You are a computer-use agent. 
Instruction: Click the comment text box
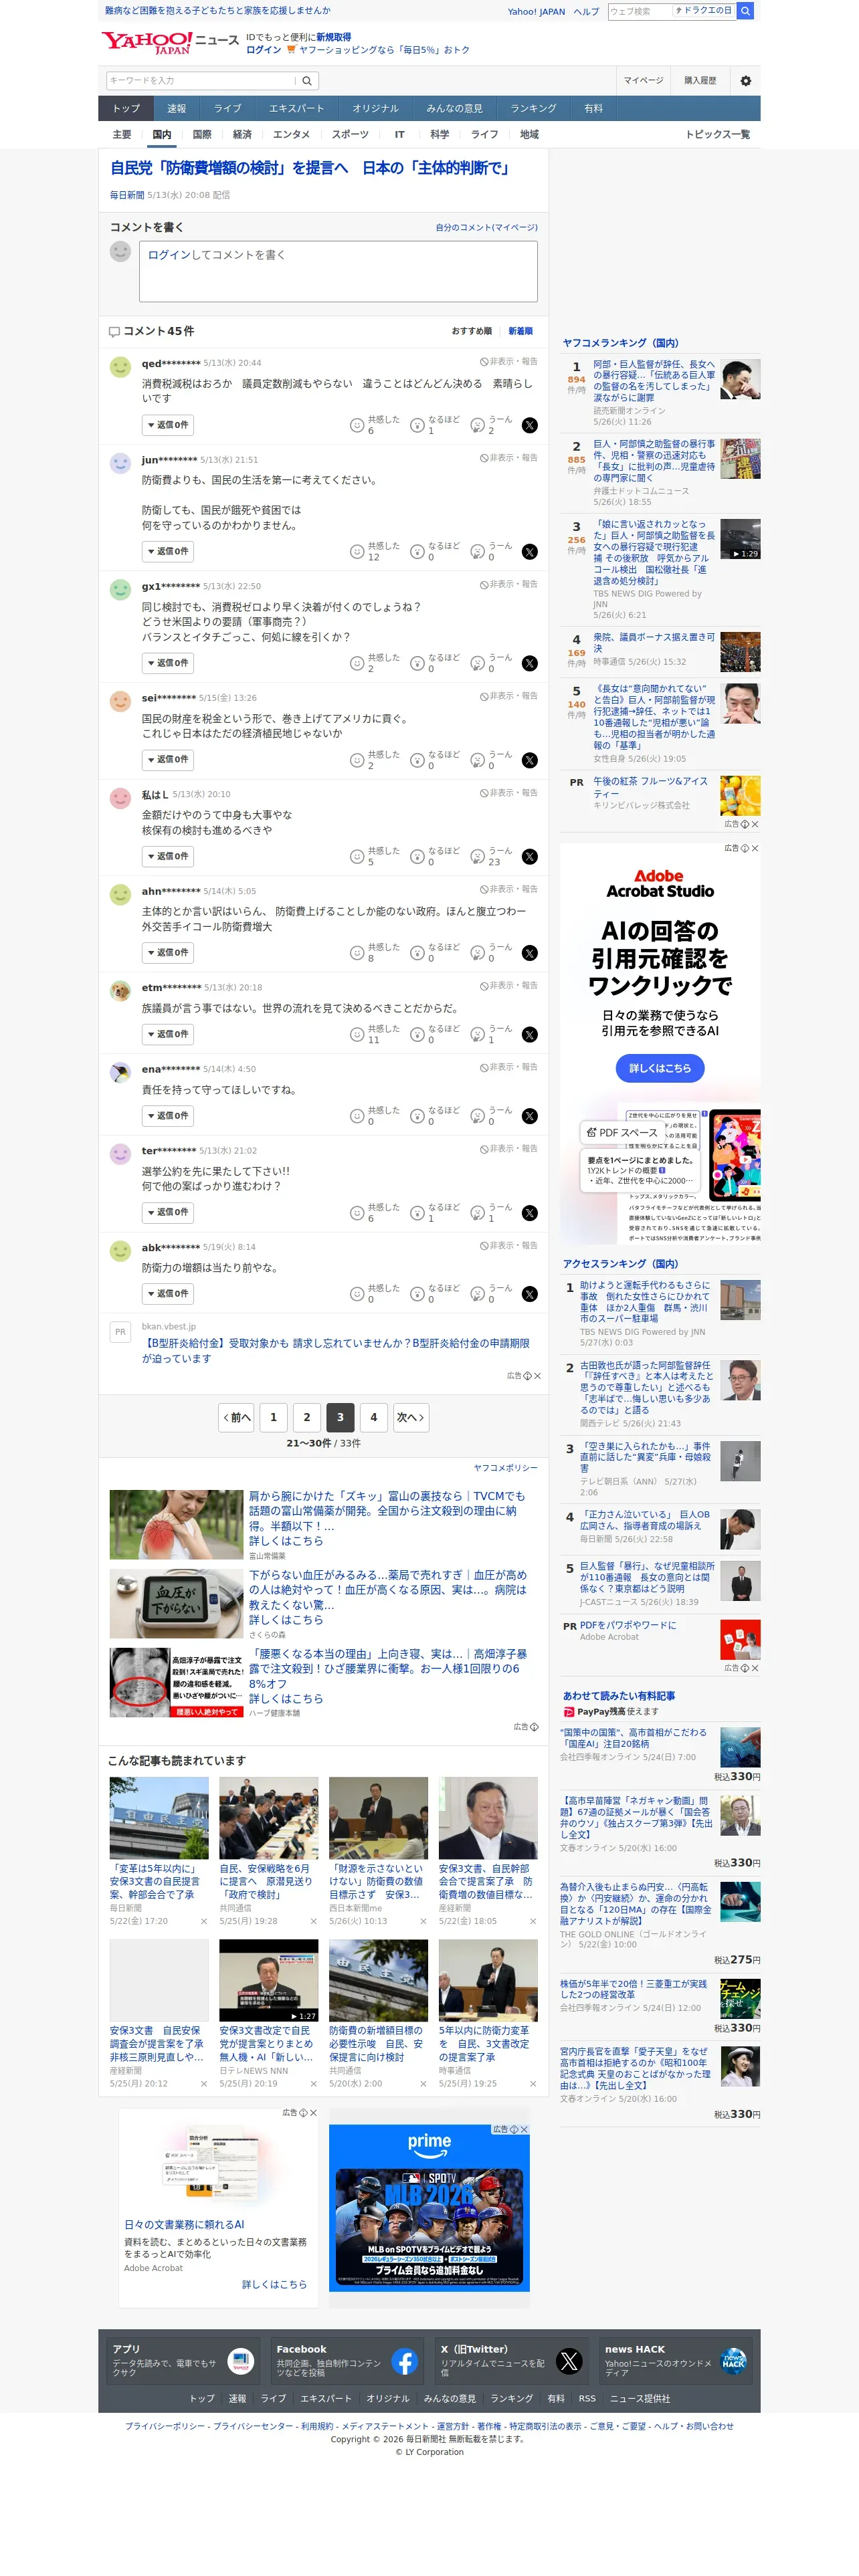click(338, 271)
